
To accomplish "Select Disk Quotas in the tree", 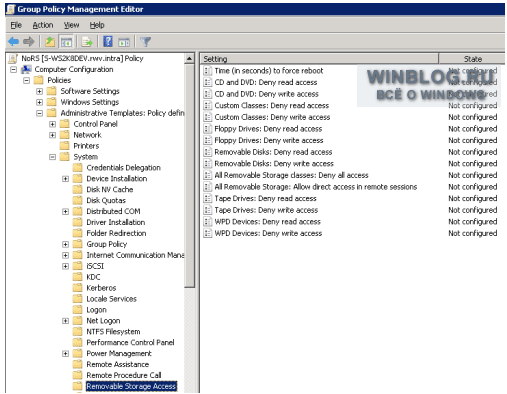I will click(106, 200).
